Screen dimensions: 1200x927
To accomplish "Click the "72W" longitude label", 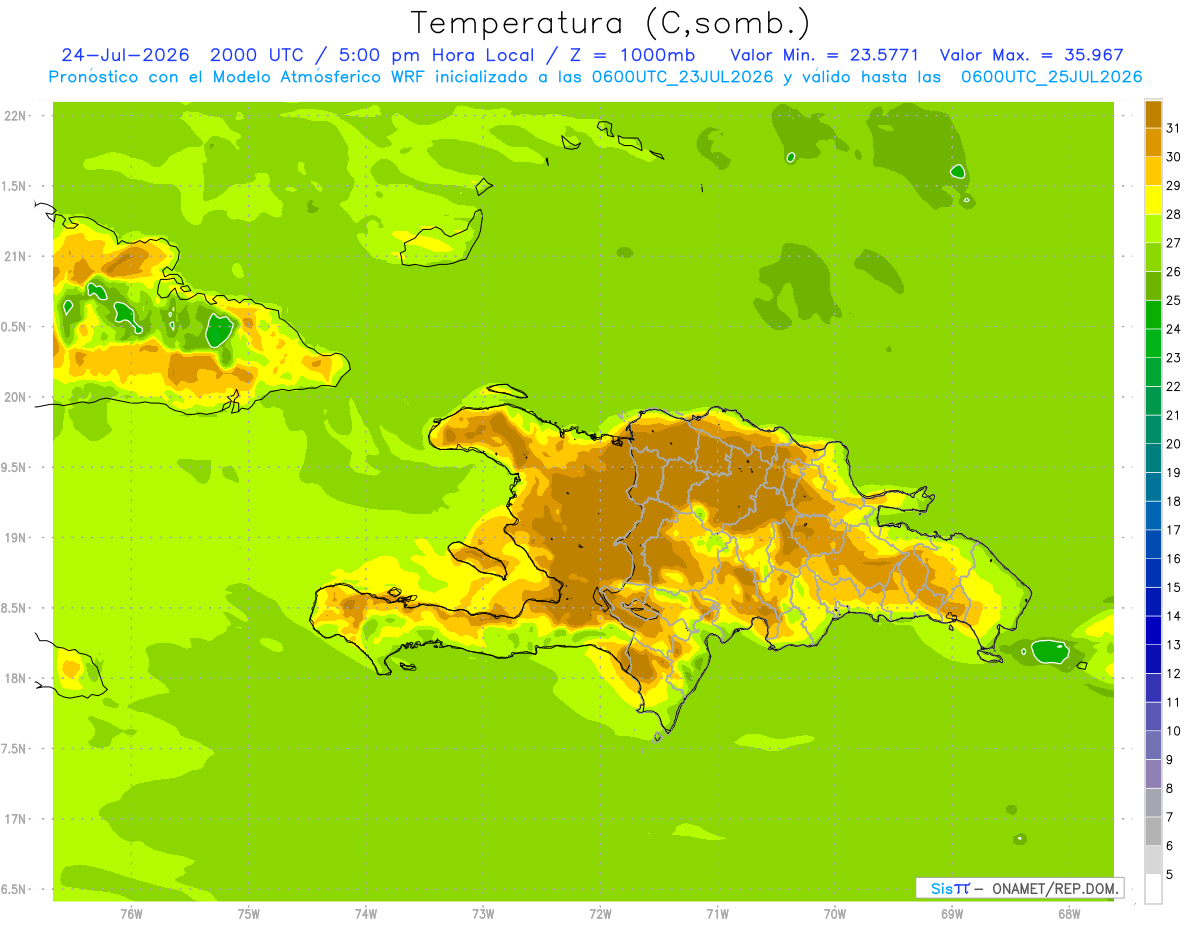I will pyautogui.click(x=600, y=913).
